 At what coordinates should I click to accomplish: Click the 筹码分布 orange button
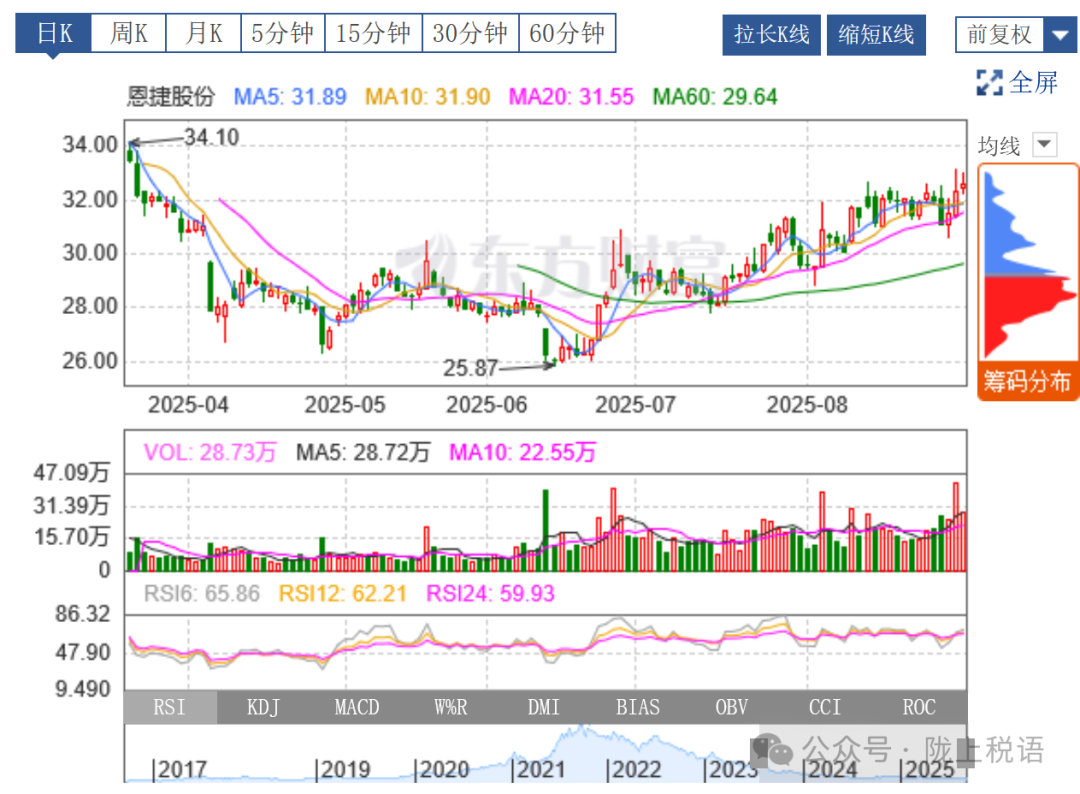coord(1027,381)
